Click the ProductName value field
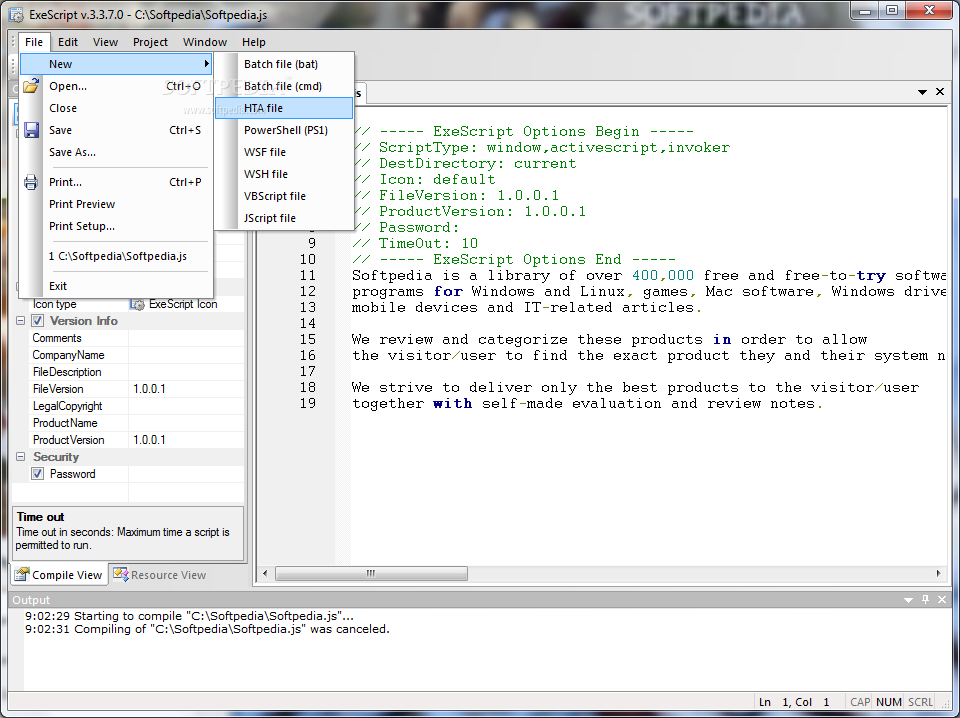 pos(186,423)
